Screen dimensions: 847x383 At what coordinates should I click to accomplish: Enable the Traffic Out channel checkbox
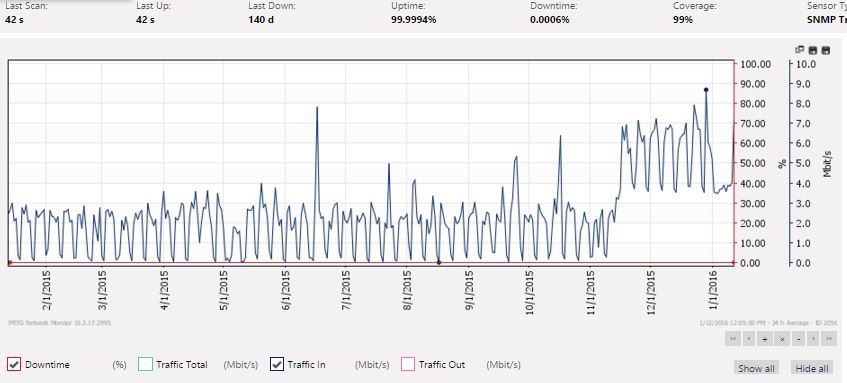408,364
